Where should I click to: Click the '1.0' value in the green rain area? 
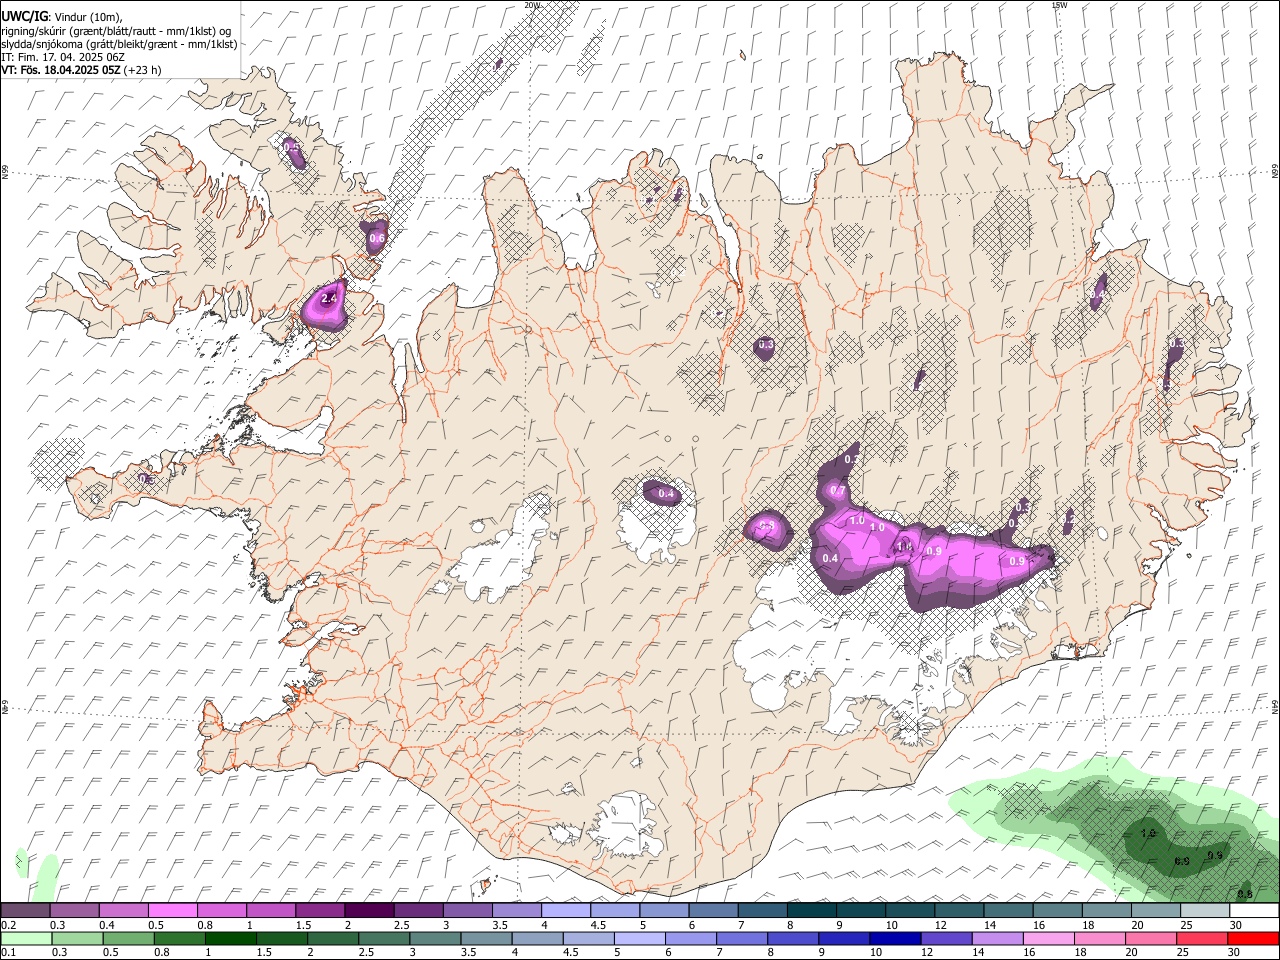(1149, 833)
